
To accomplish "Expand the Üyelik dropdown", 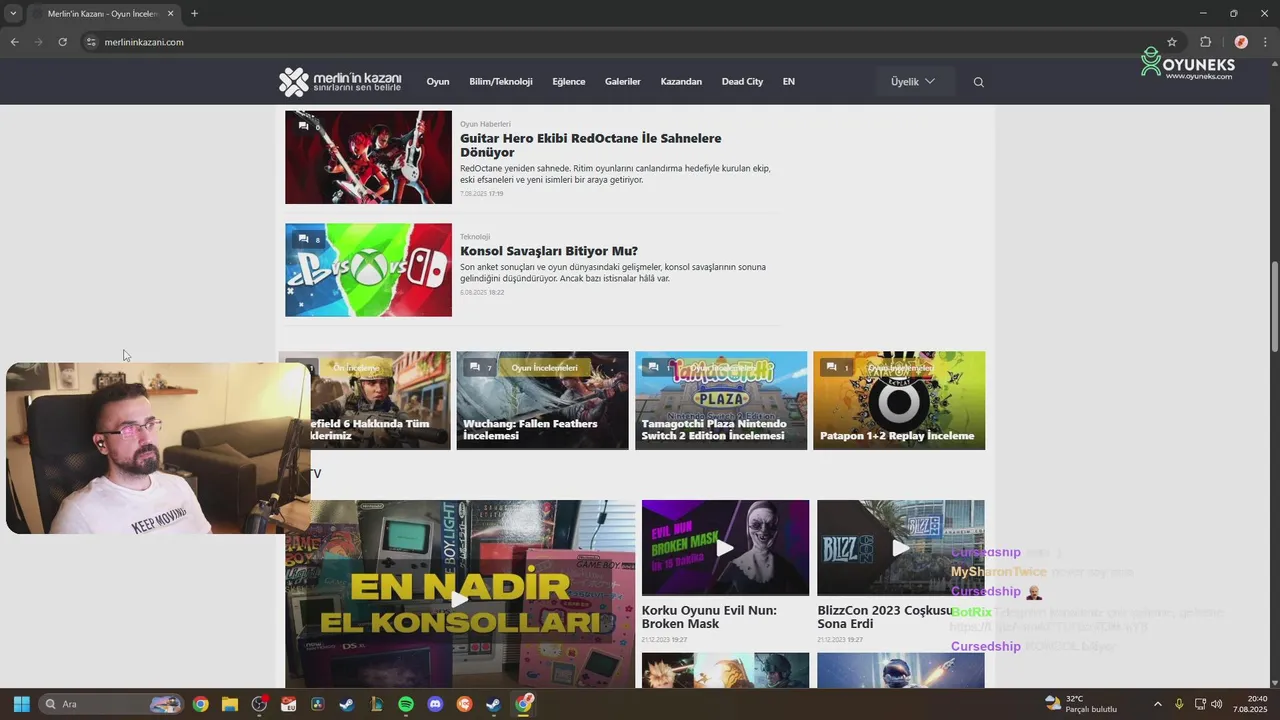I will tap(913, 82).
